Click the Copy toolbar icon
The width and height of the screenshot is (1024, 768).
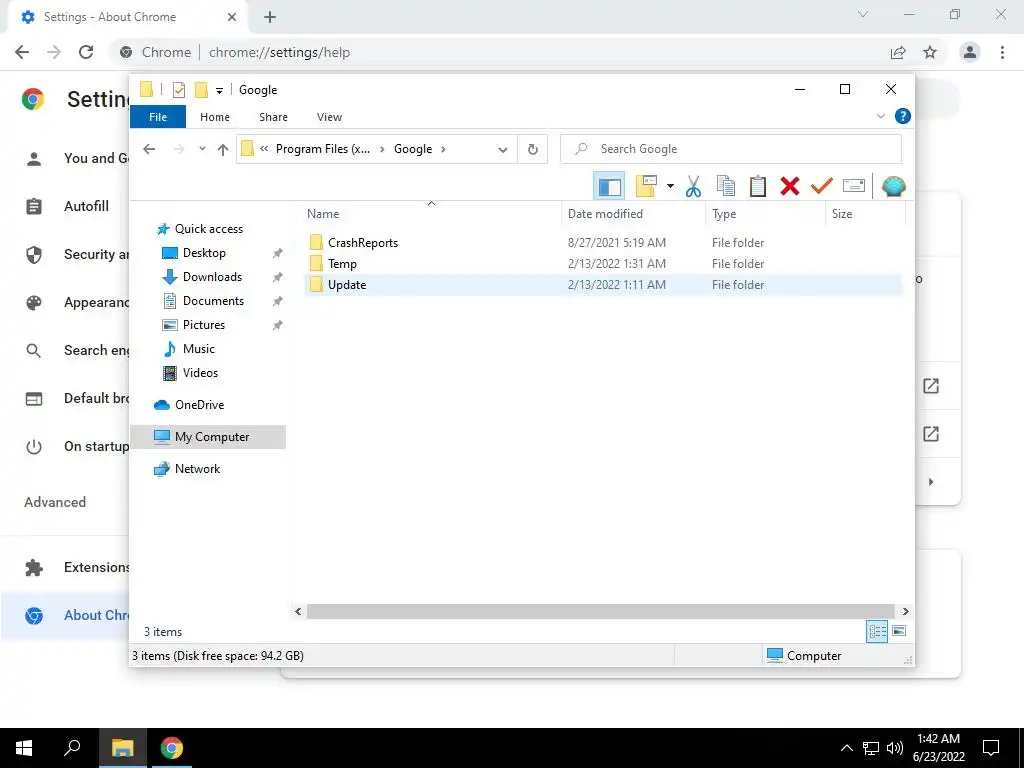(726, 187)
